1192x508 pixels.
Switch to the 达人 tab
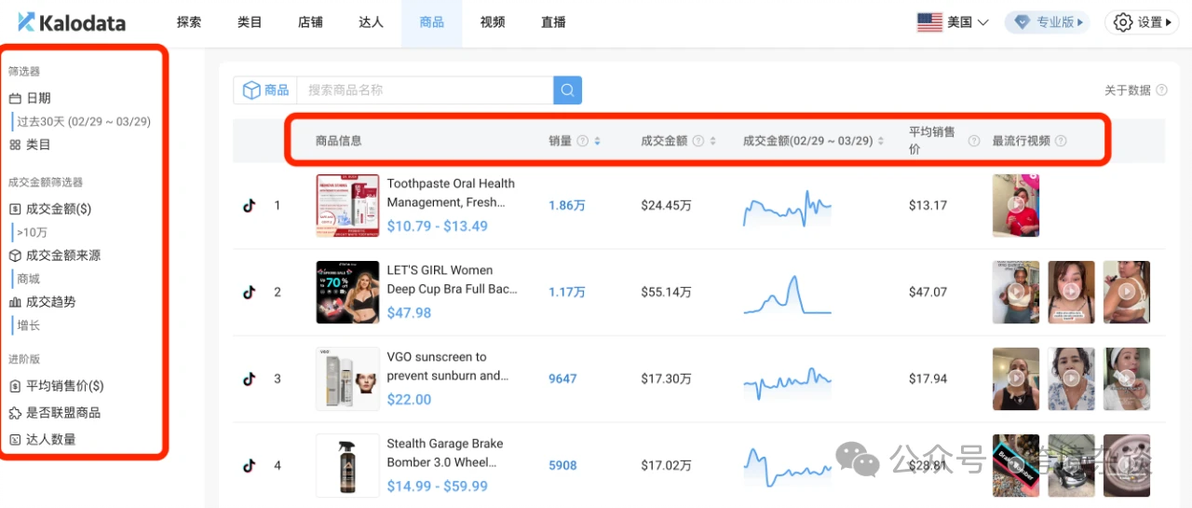(371, 22)
